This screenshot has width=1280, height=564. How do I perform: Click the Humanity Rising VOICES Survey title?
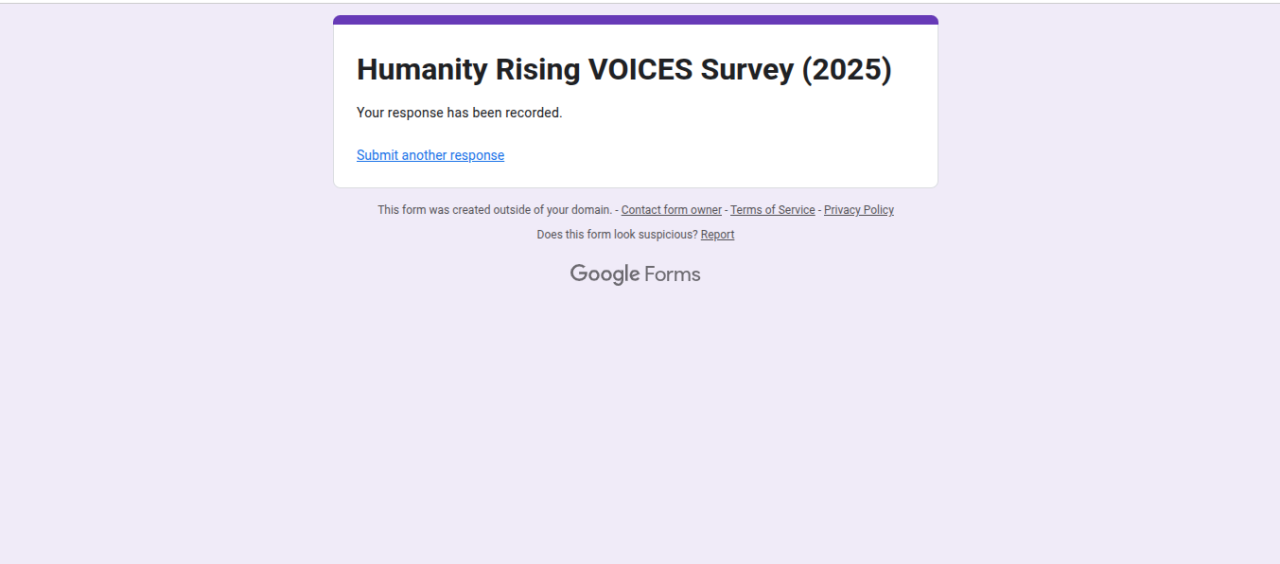[x=623, y=70]
